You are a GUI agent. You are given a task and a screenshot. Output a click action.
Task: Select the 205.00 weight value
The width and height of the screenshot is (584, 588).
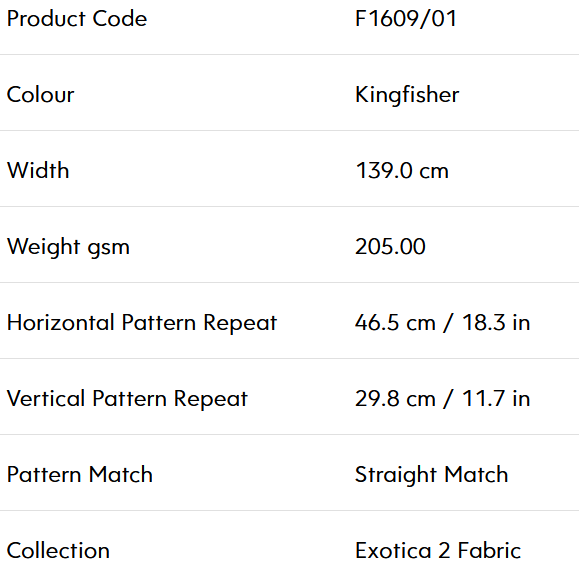[x=390, y=247]
